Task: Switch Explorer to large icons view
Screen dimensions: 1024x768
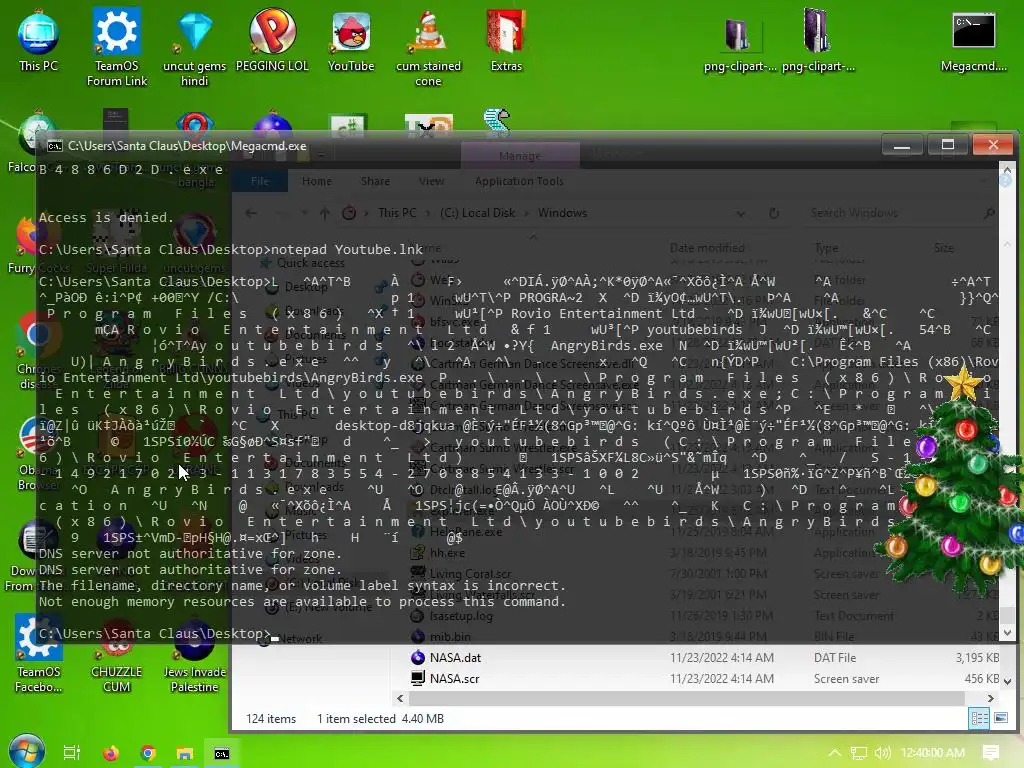Action: tap(1000, 718)
